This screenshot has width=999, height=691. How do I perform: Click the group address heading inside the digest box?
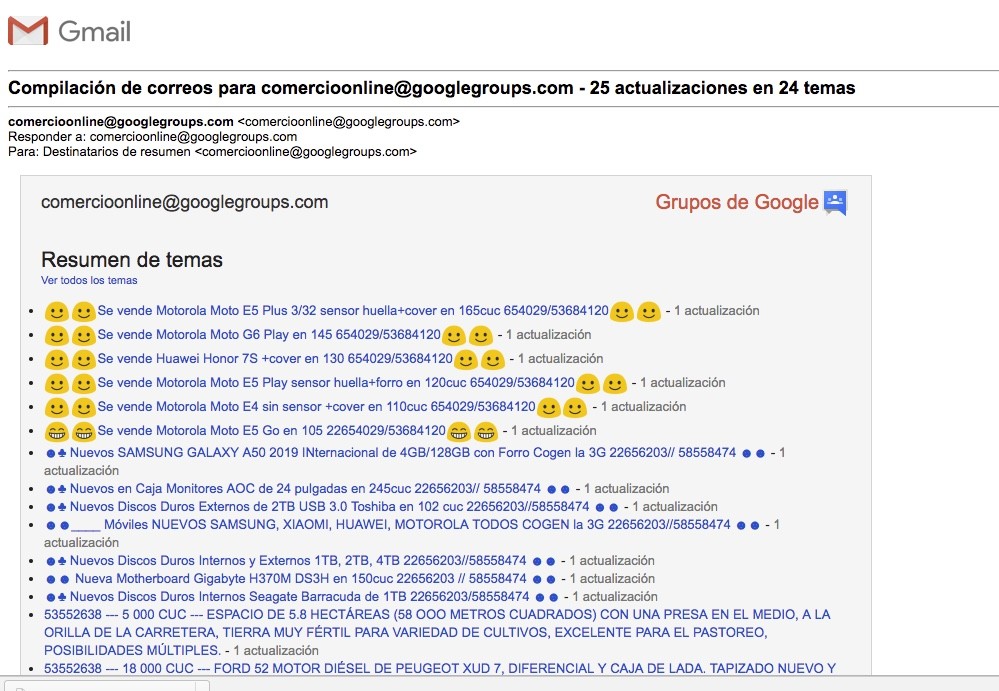185,202
